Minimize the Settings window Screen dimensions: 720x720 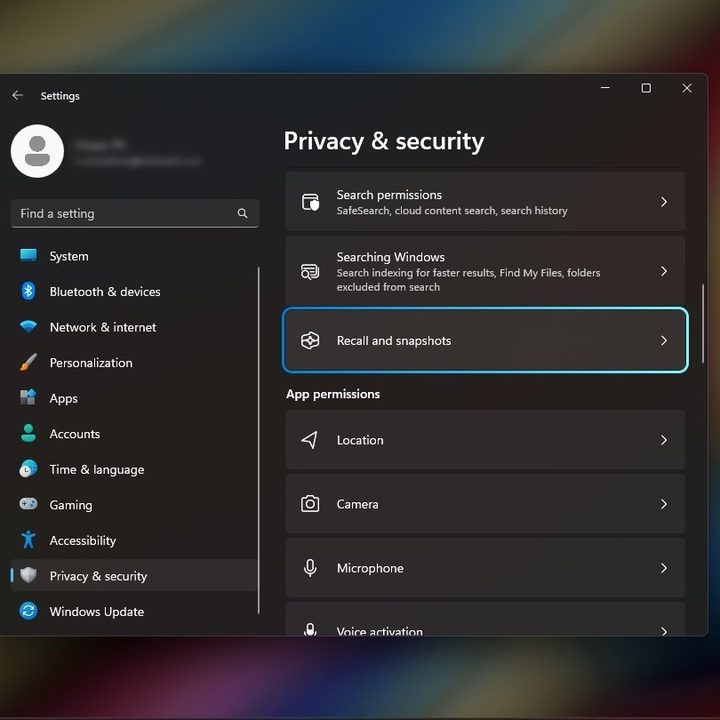[606, 88]
